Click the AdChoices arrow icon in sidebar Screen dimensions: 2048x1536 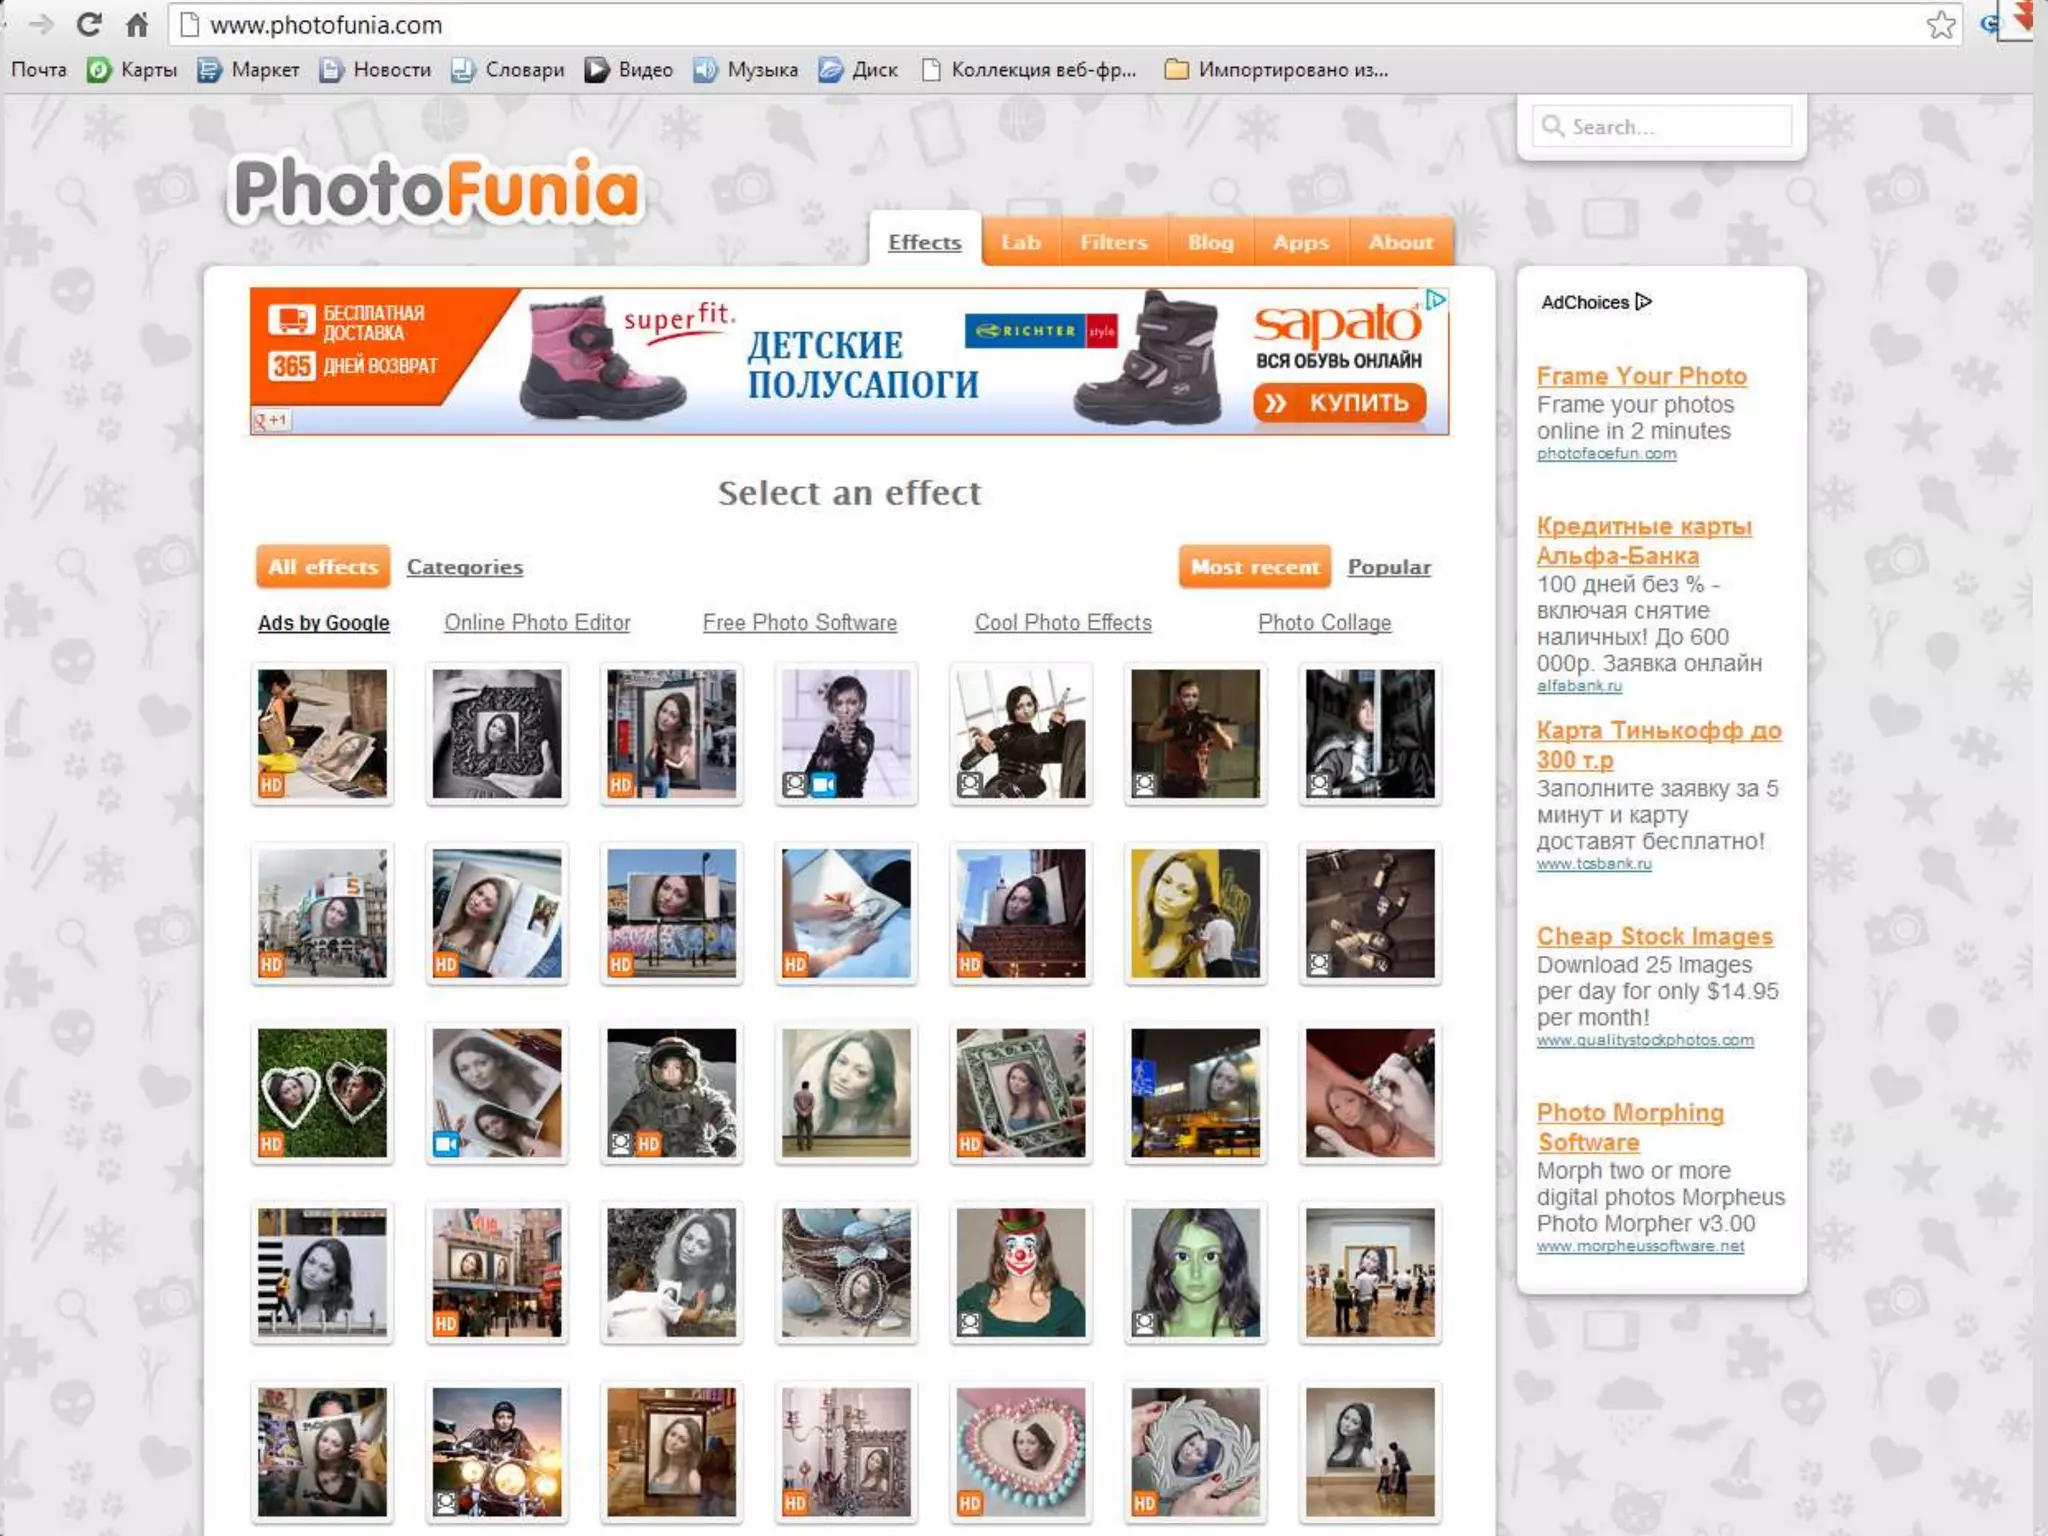point(1644,302)
